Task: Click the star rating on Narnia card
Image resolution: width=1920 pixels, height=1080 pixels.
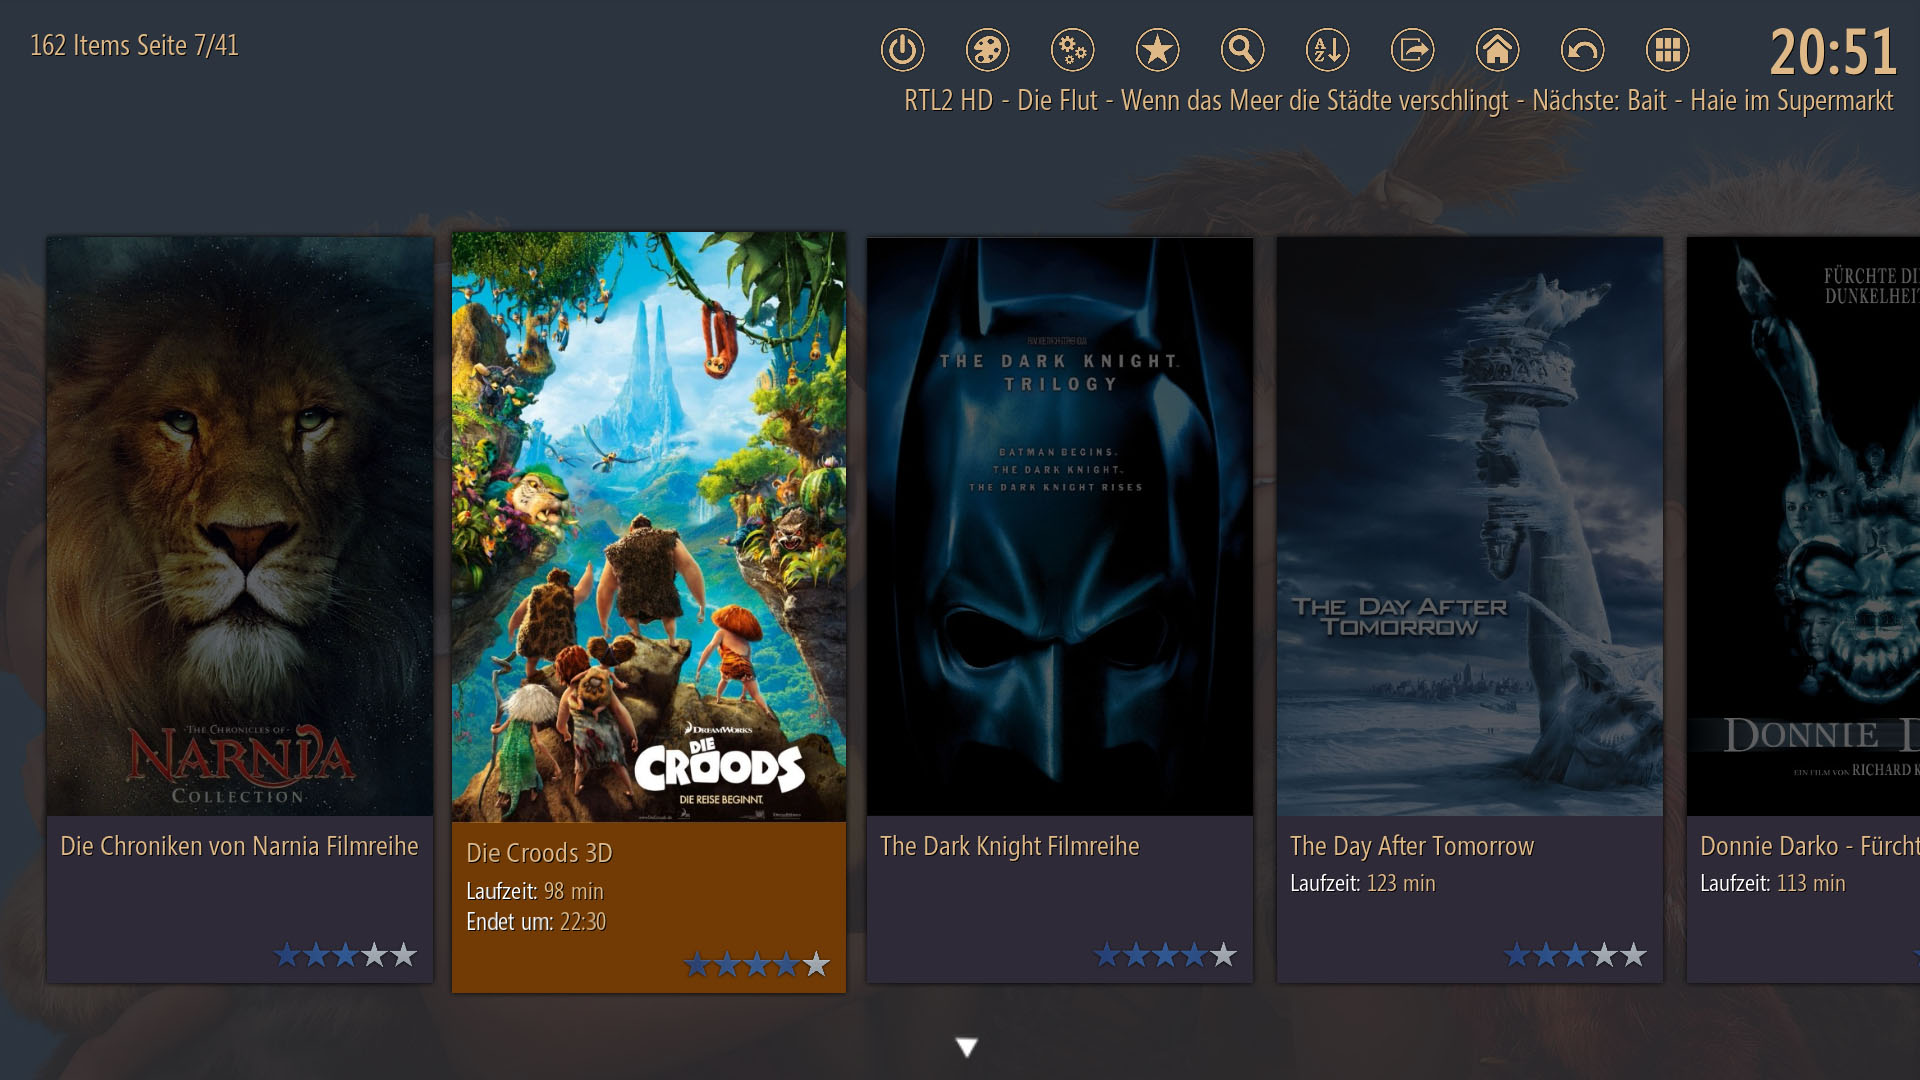Action: 346,955
